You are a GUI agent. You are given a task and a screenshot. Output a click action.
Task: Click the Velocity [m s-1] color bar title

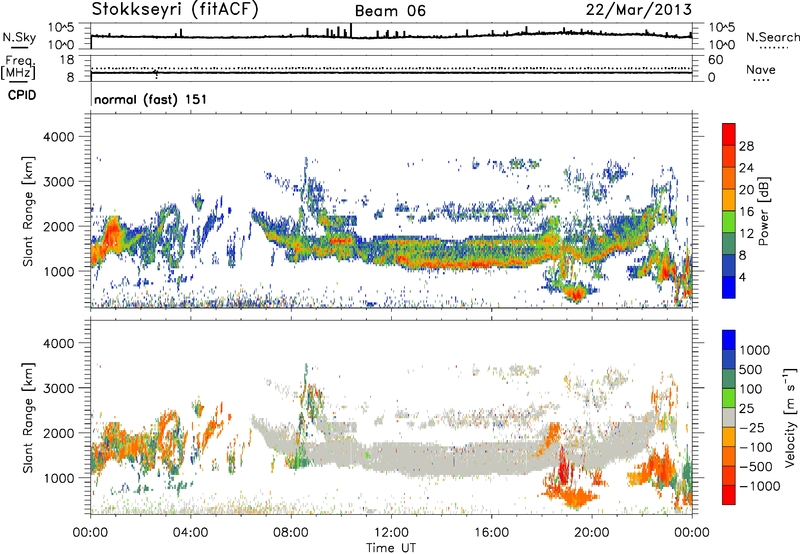pyautogui.click(x=790, y=417)
